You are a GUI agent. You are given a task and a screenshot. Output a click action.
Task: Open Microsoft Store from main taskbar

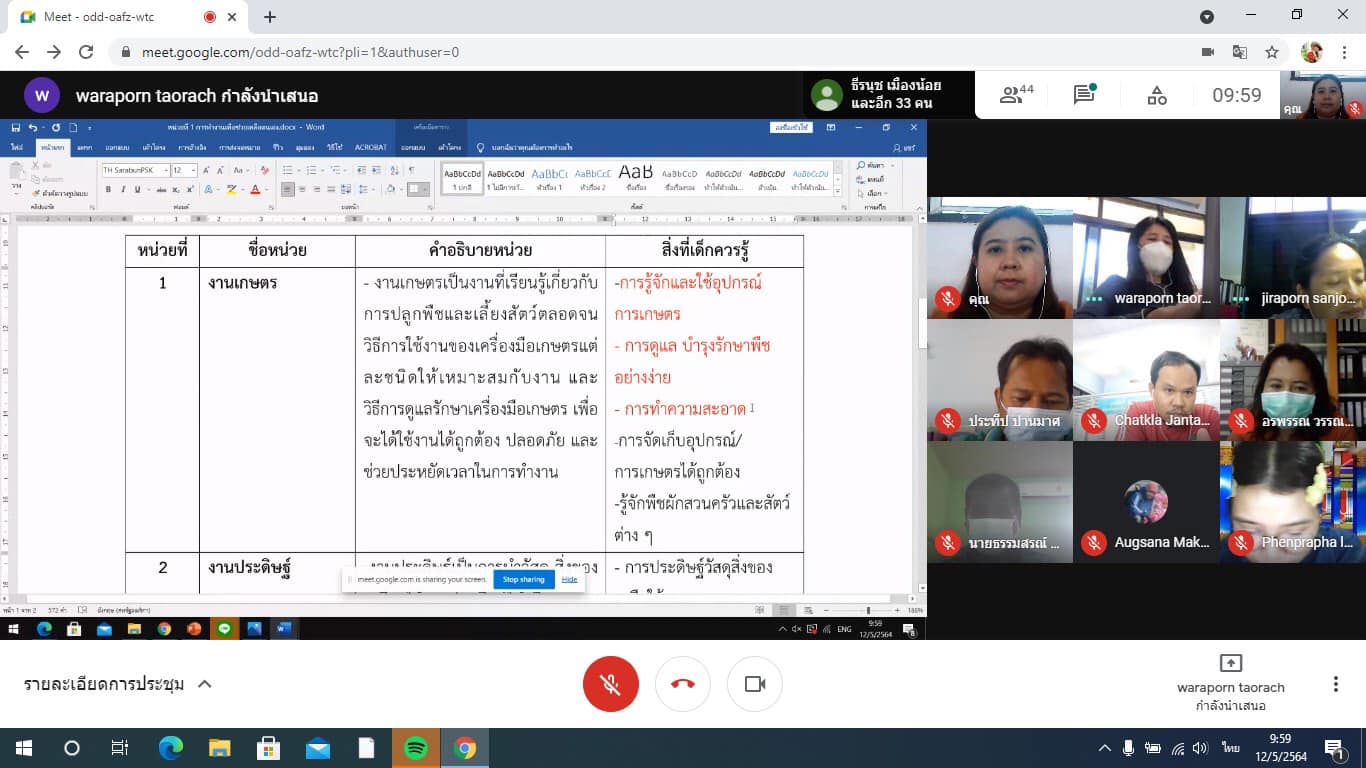(268, 748)
